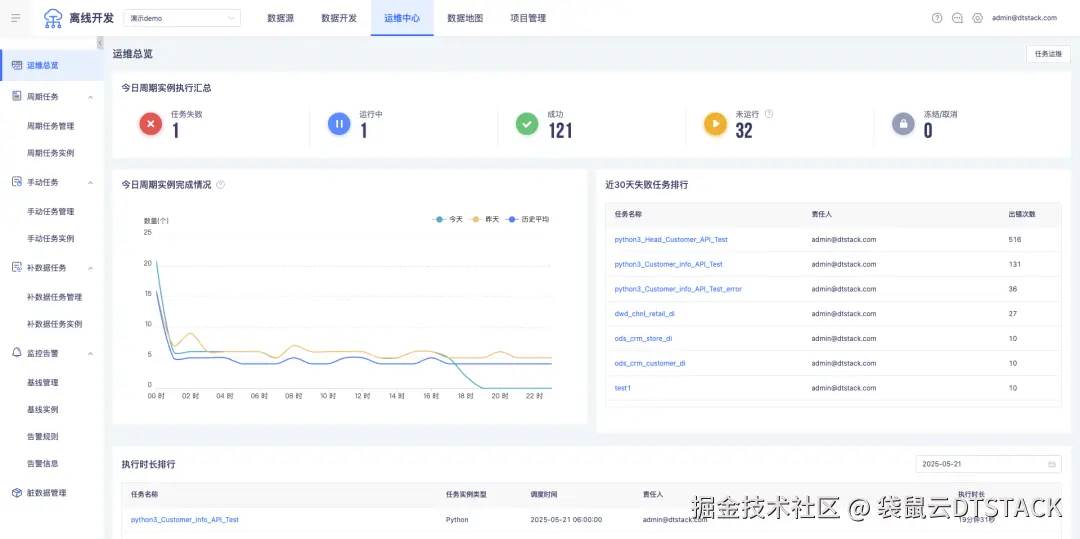Switch to the 项目管理 tab
This screenshot has width=1080, height=539.
tap(528, 19)
